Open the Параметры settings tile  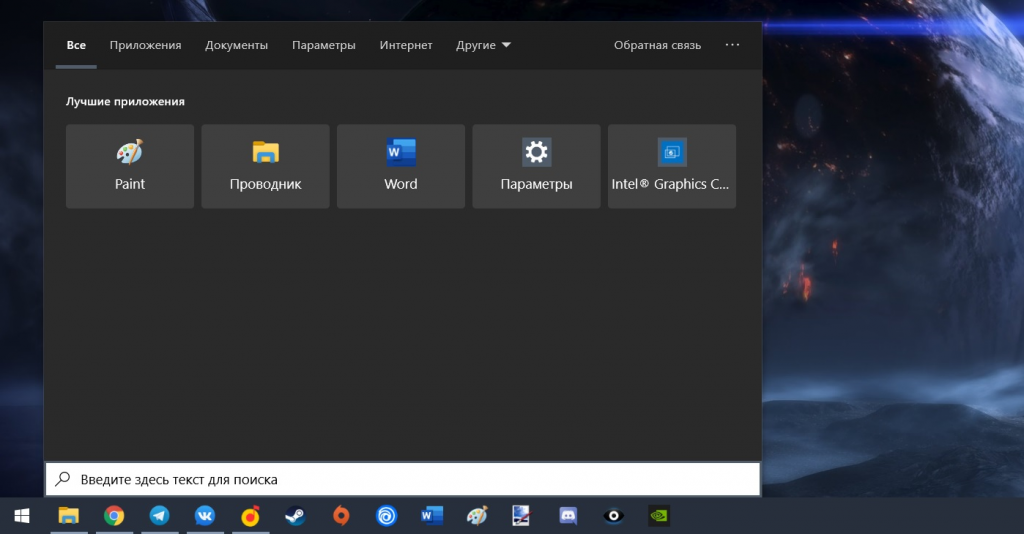coord(536,166)
